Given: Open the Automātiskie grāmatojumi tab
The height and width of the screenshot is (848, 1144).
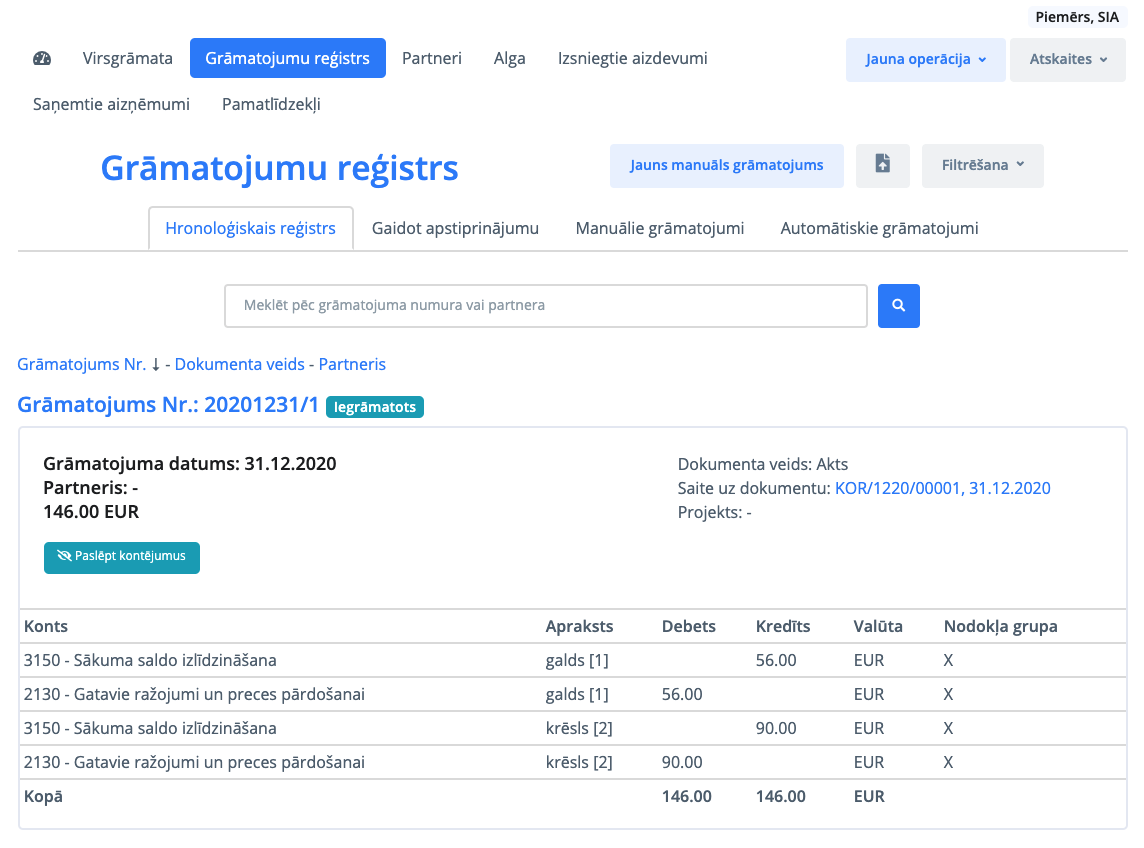Looking at the screenshot, I should pyautogui.click(x=879, y=228).
